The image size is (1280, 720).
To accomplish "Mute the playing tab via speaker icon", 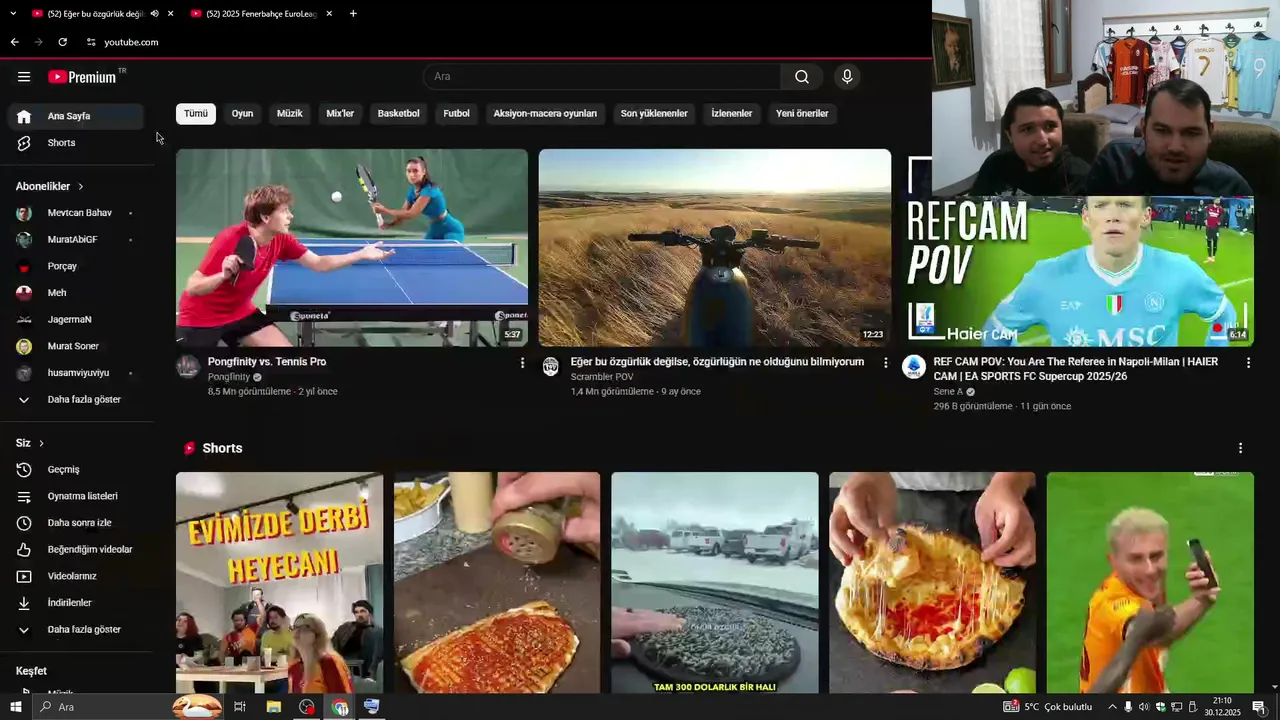I will pyautogui.click(x=154, y=14).
